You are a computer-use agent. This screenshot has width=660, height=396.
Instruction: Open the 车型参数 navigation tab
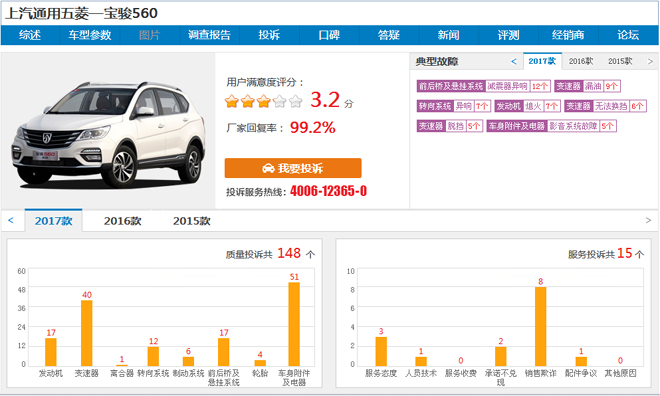coord(90,35)
